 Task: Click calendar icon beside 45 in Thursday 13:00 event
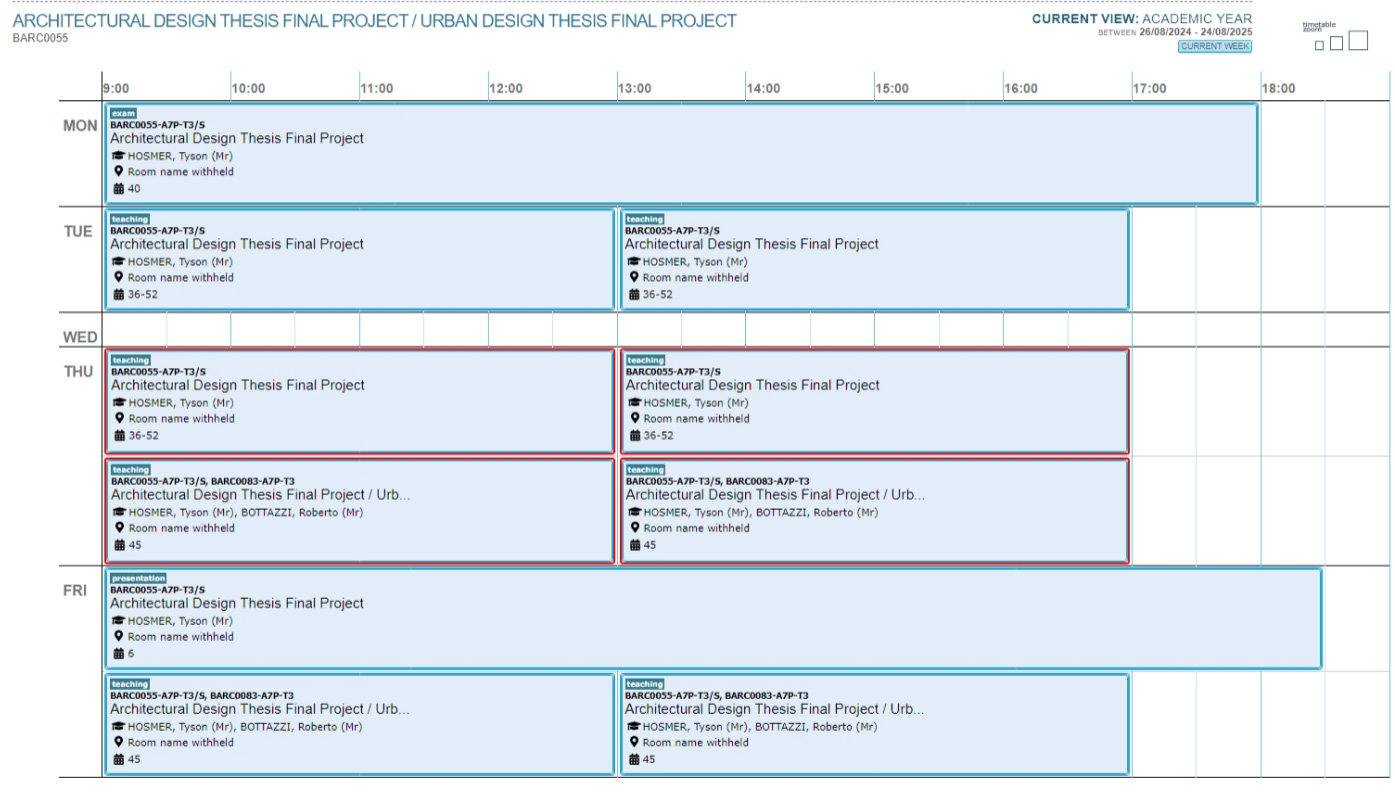[634, 545]
